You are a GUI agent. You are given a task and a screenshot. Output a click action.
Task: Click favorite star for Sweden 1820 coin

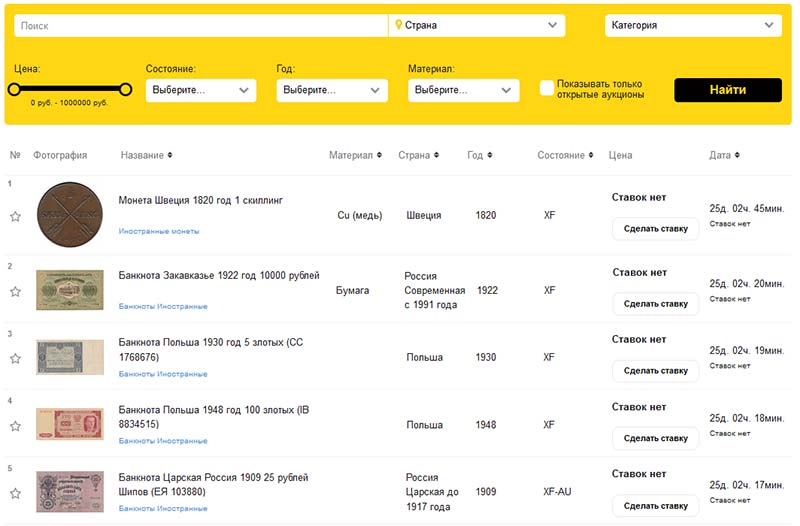click(x=15, y=216)
